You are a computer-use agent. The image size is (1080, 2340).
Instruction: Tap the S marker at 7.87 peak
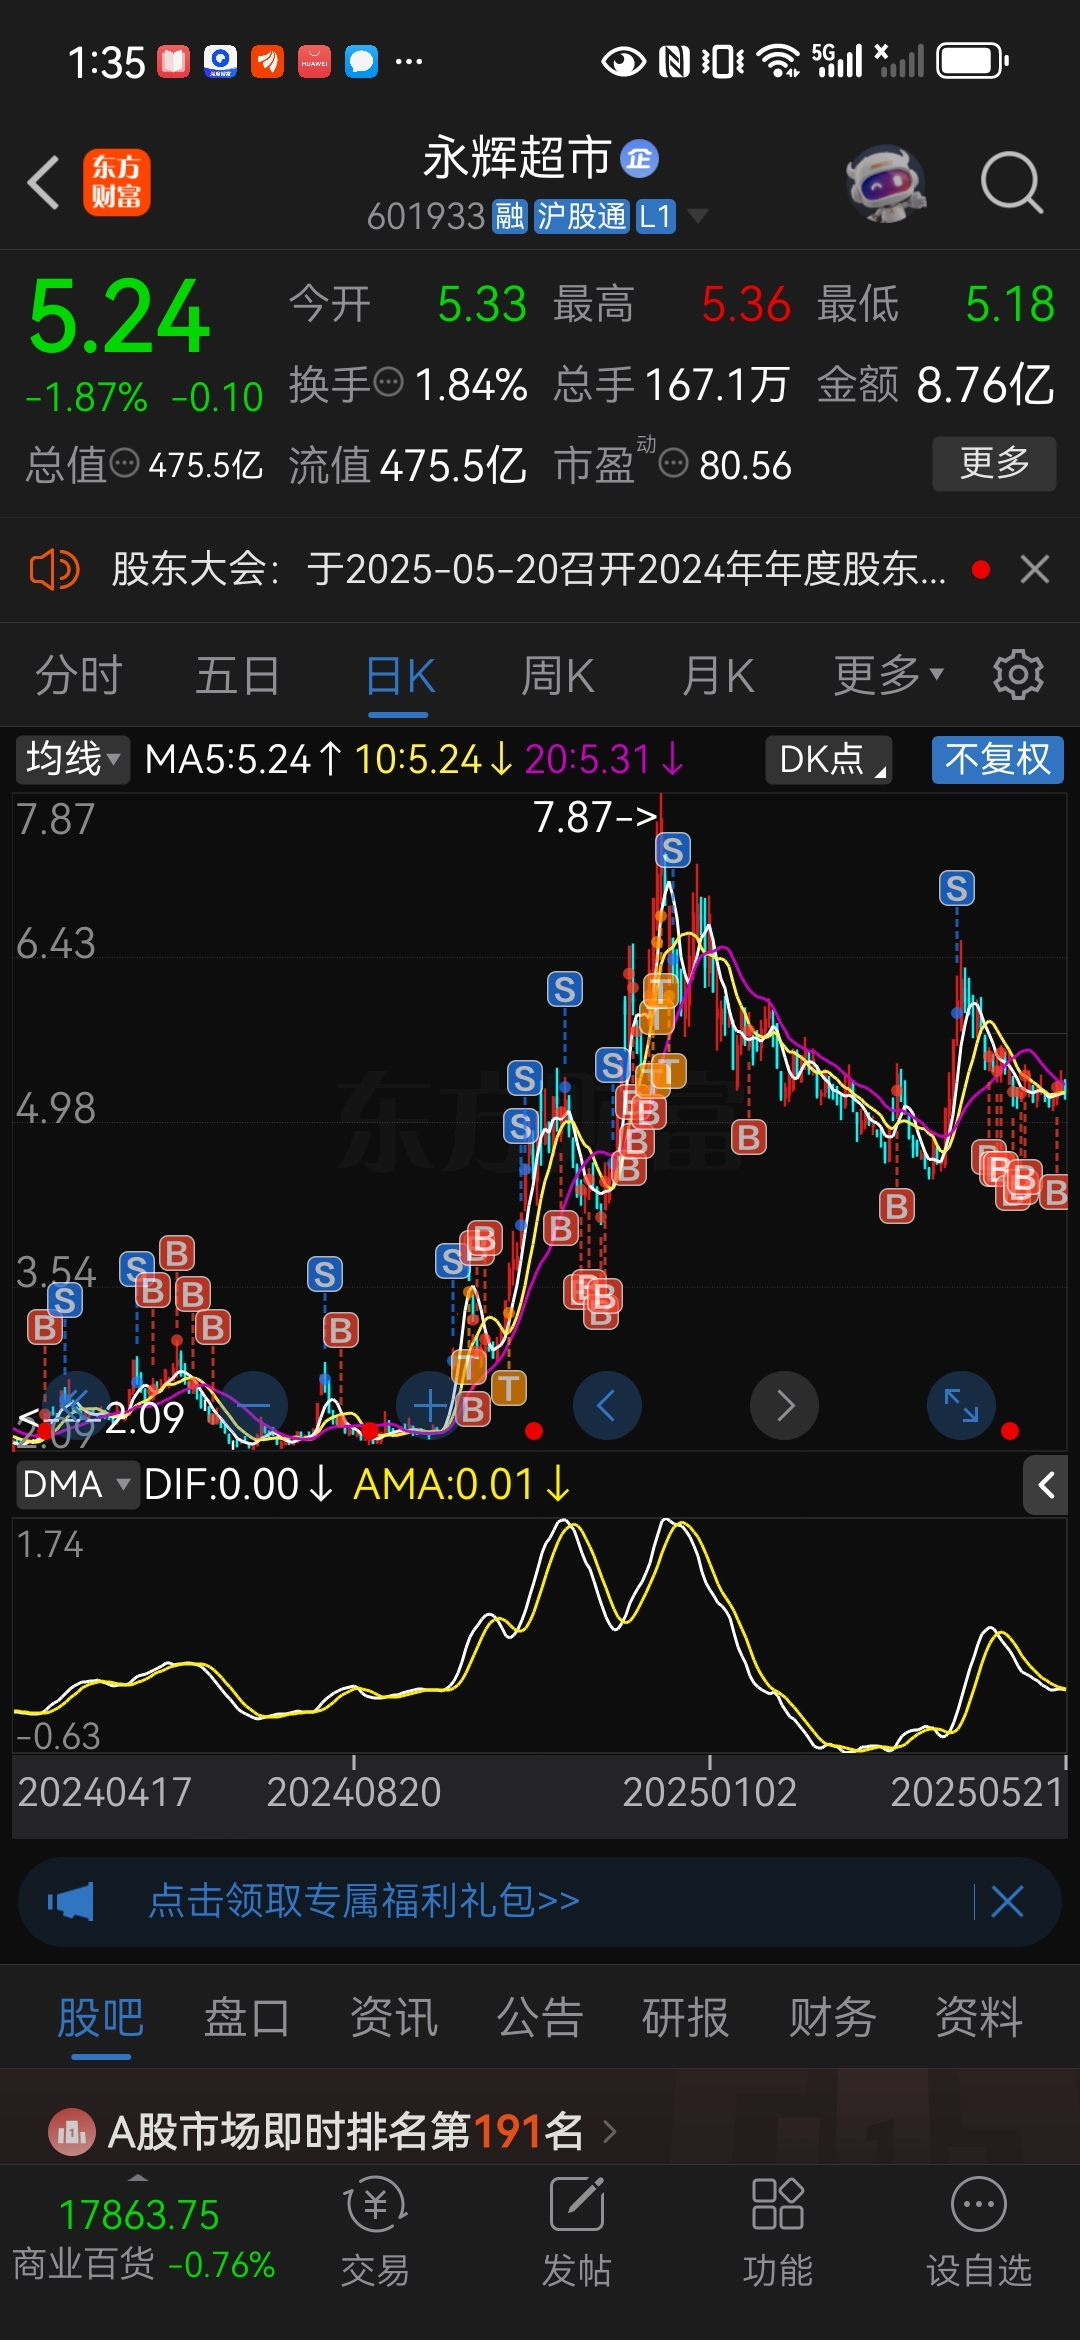(x=673, y=851)
